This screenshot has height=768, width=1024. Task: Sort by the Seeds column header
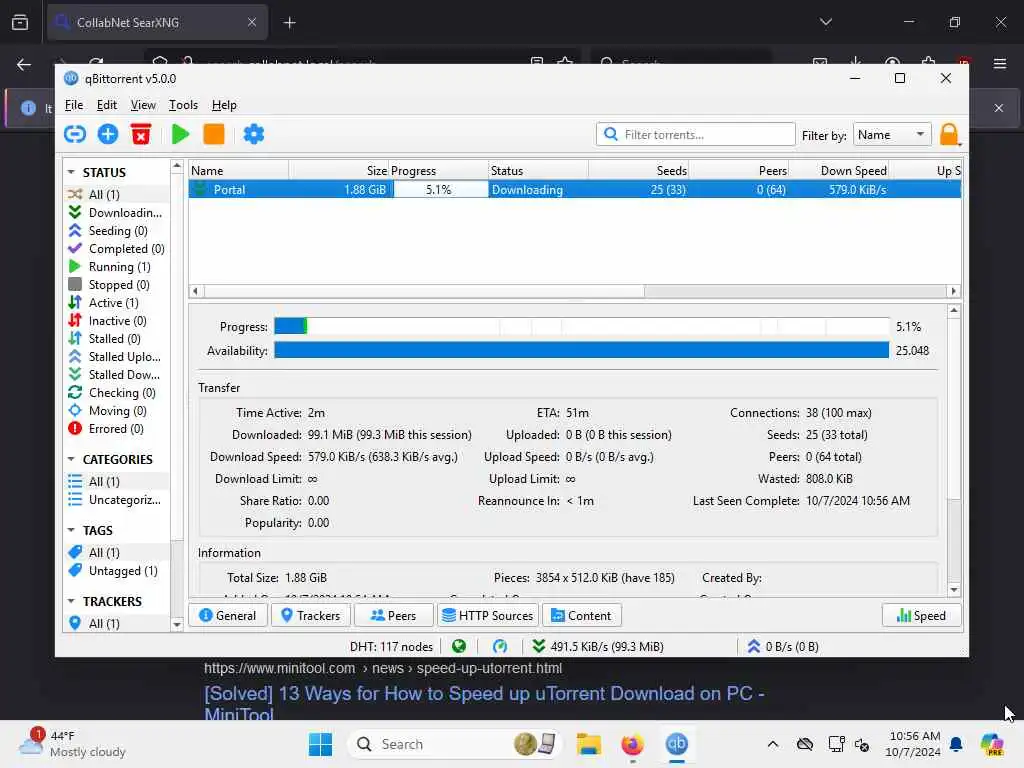pyautogui.click(x=639, y=170)
